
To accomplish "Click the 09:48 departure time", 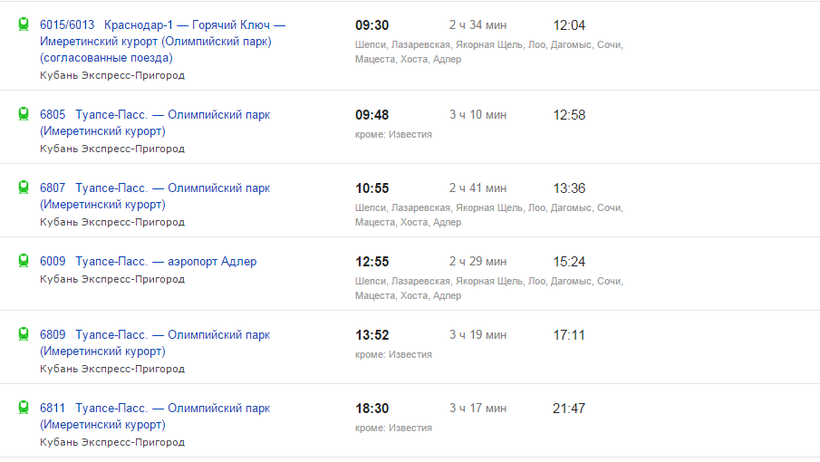I will (x=372, y=115).
